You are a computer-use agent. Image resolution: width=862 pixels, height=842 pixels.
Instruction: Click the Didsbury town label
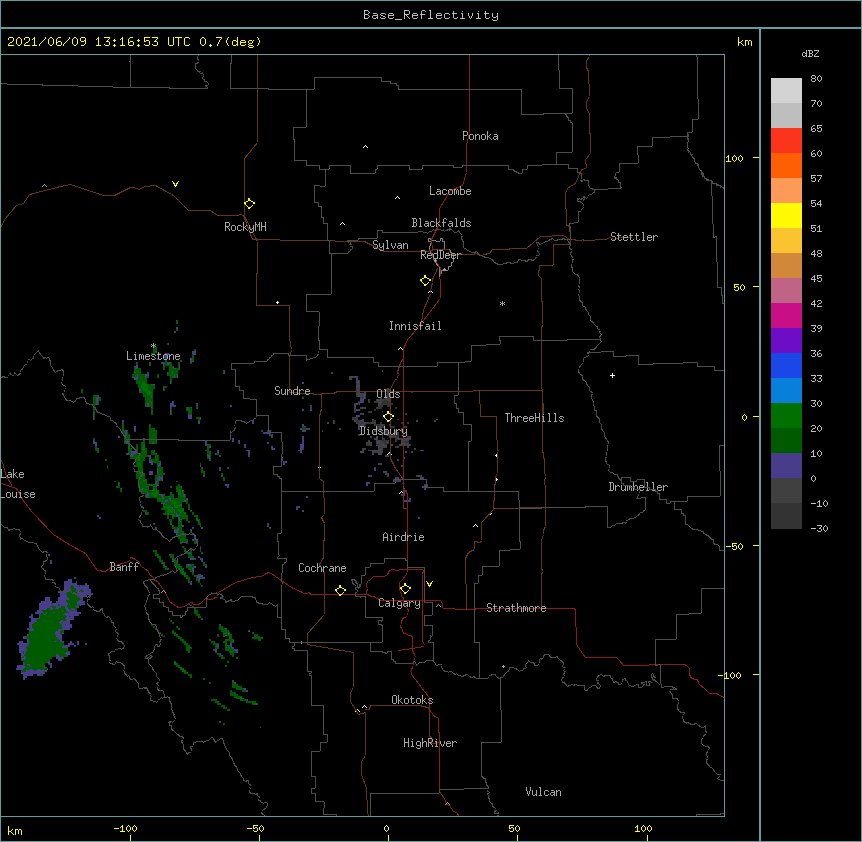(x=383, y=431)
